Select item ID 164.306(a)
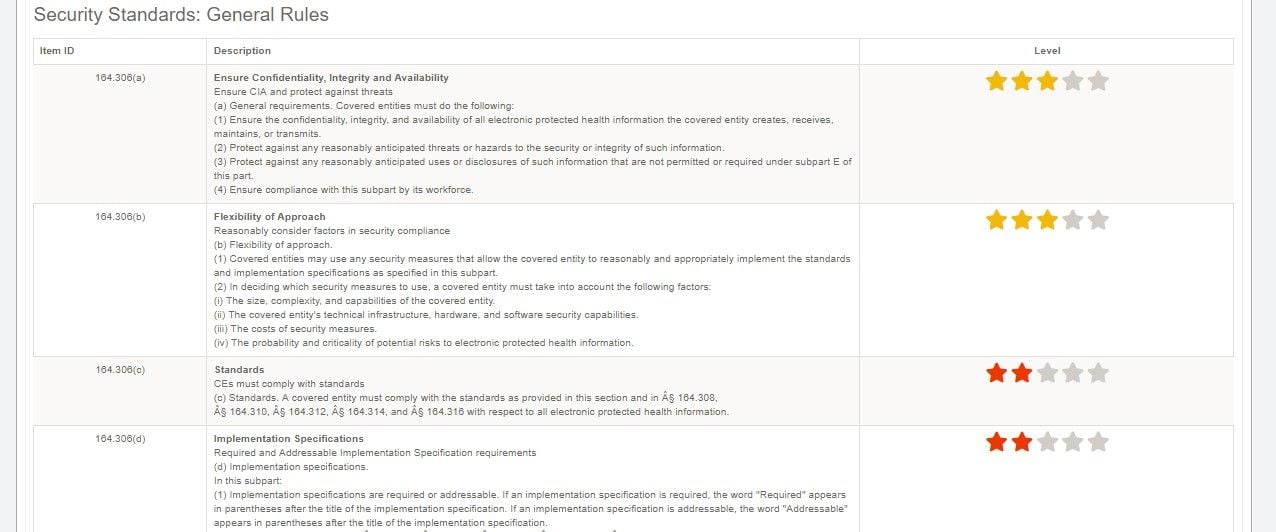 [x=120, y=78]
